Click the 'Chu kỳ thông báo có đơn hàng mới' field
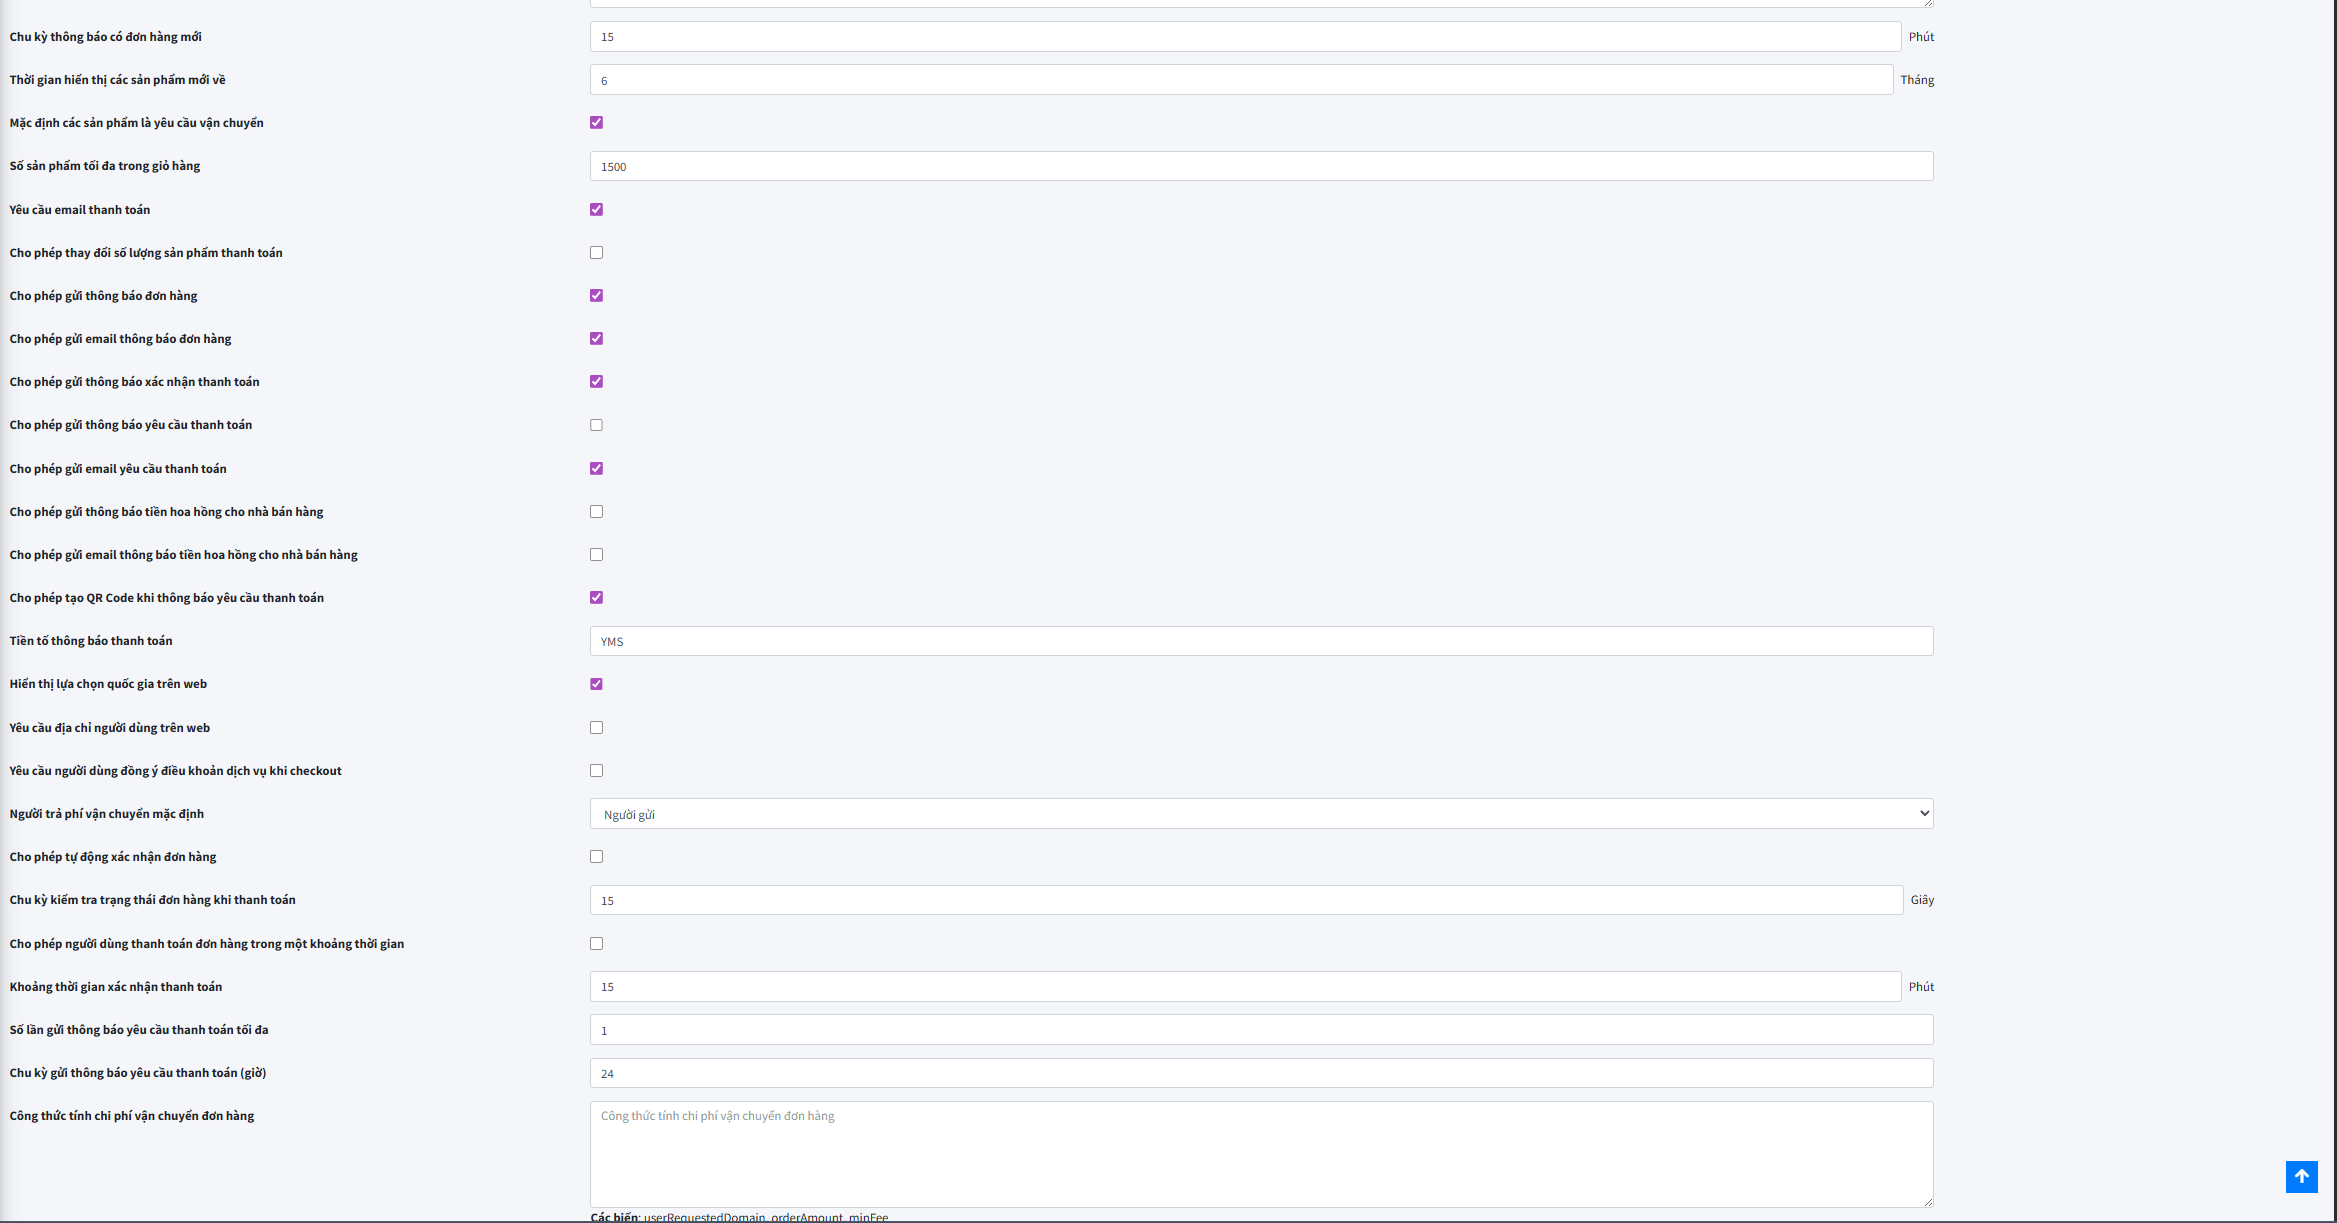2337x1223 pixels. [1244, 37]
